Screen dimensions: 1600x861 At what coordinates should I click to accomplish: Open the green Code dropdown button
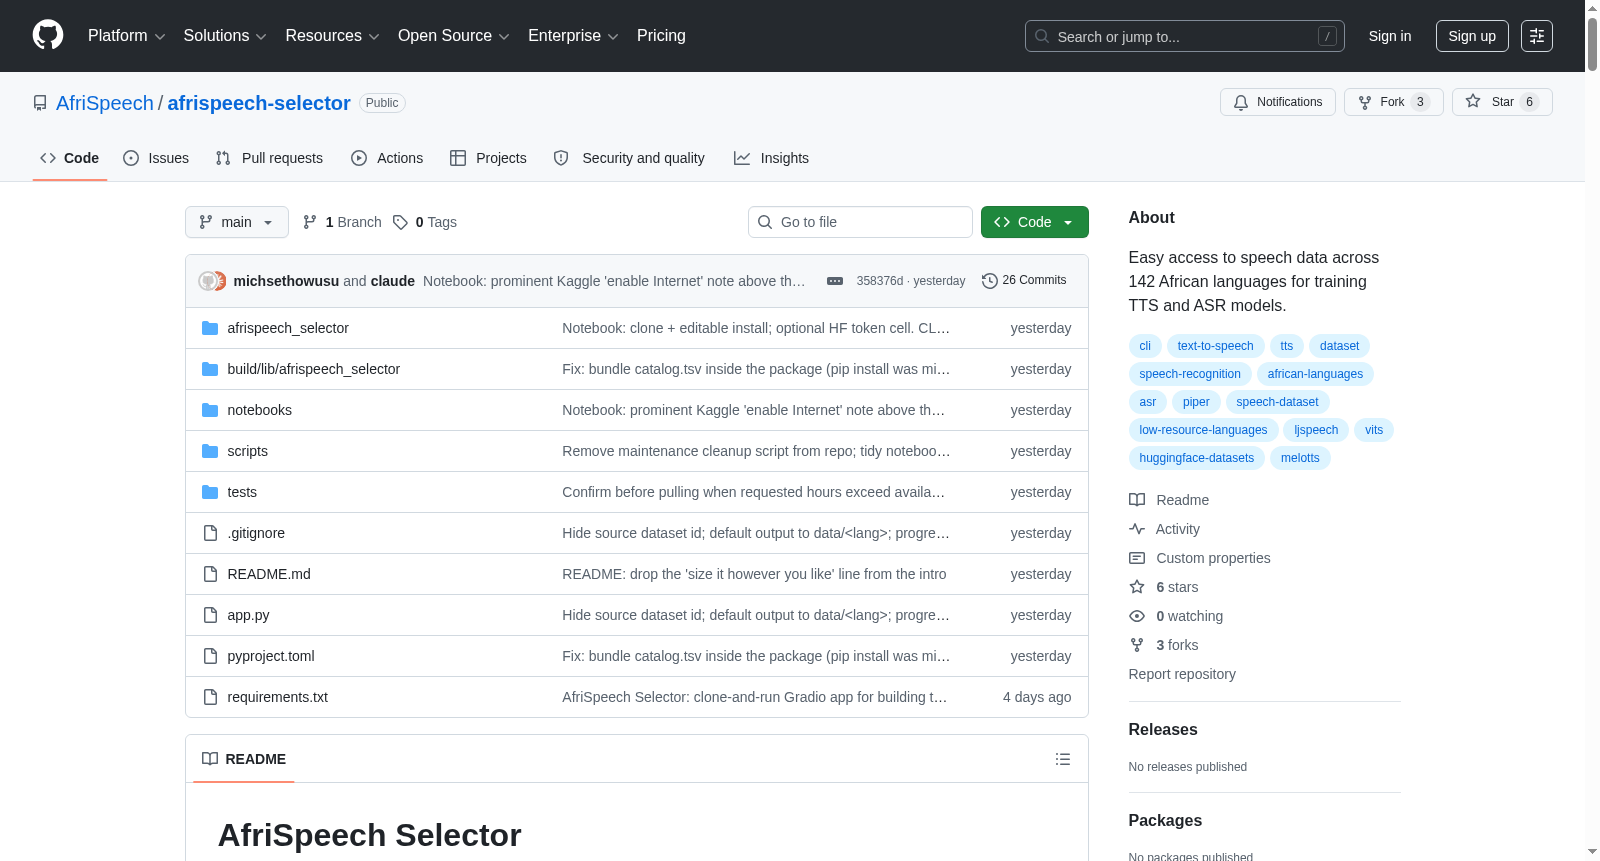tap(1035, 222)
